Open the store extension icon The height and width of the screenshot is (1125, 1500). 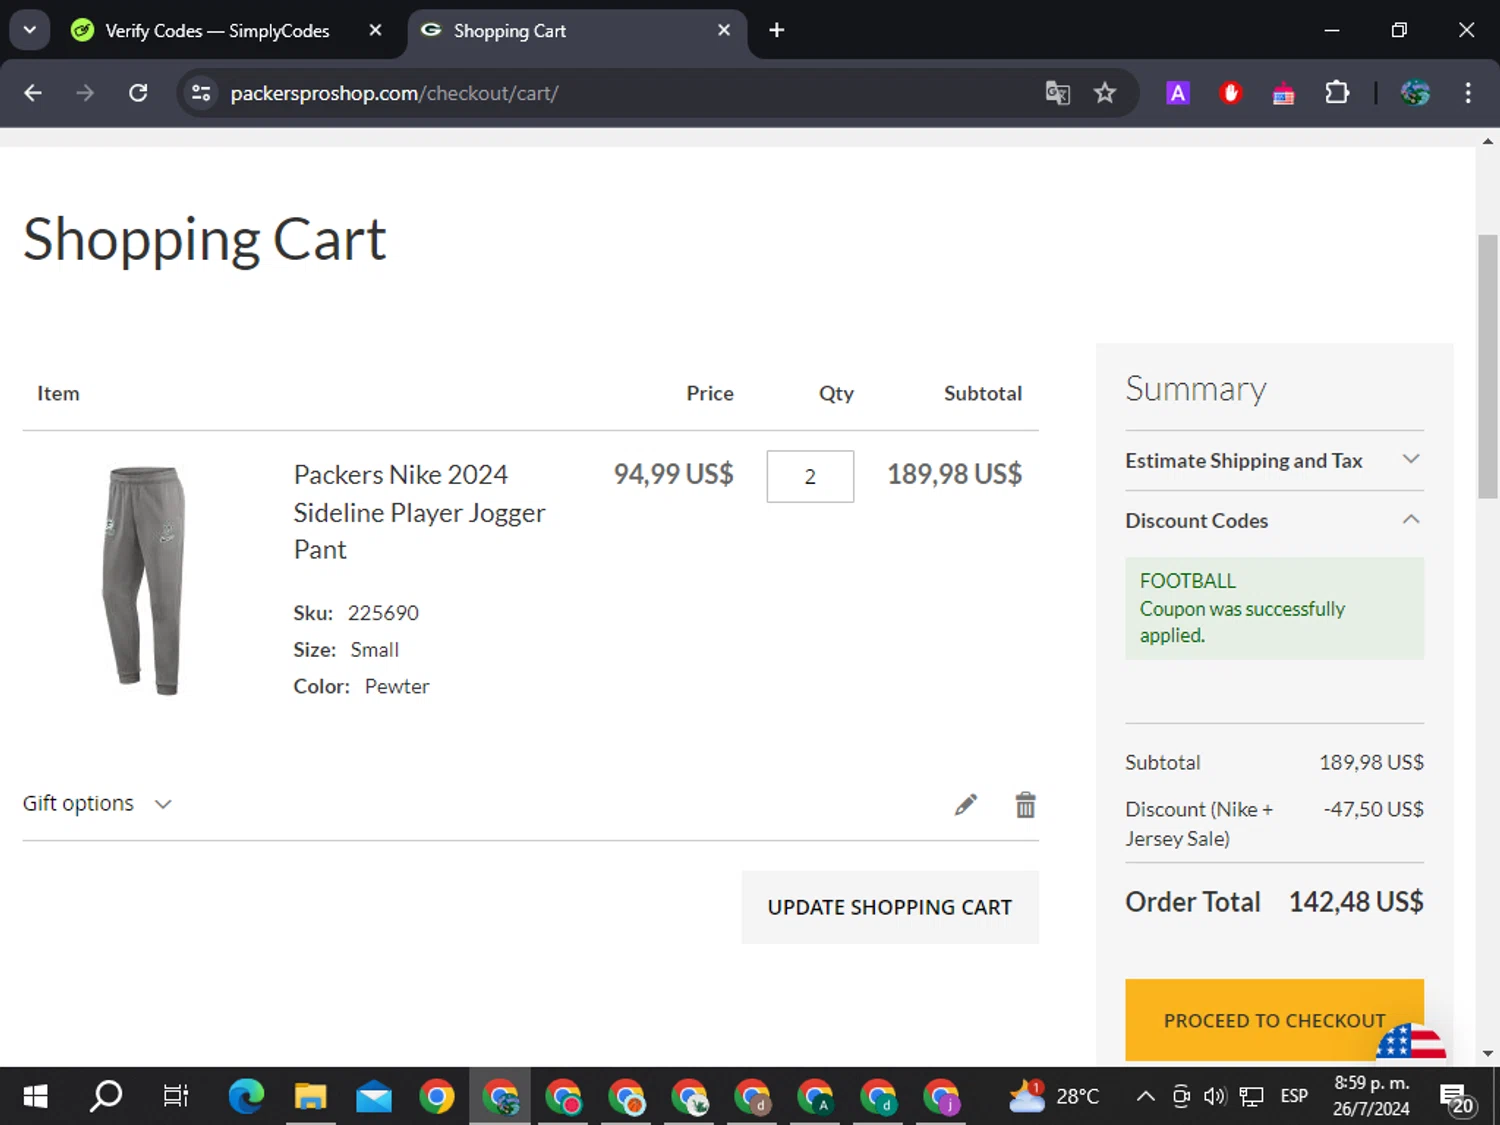(x=1283, y=94)
